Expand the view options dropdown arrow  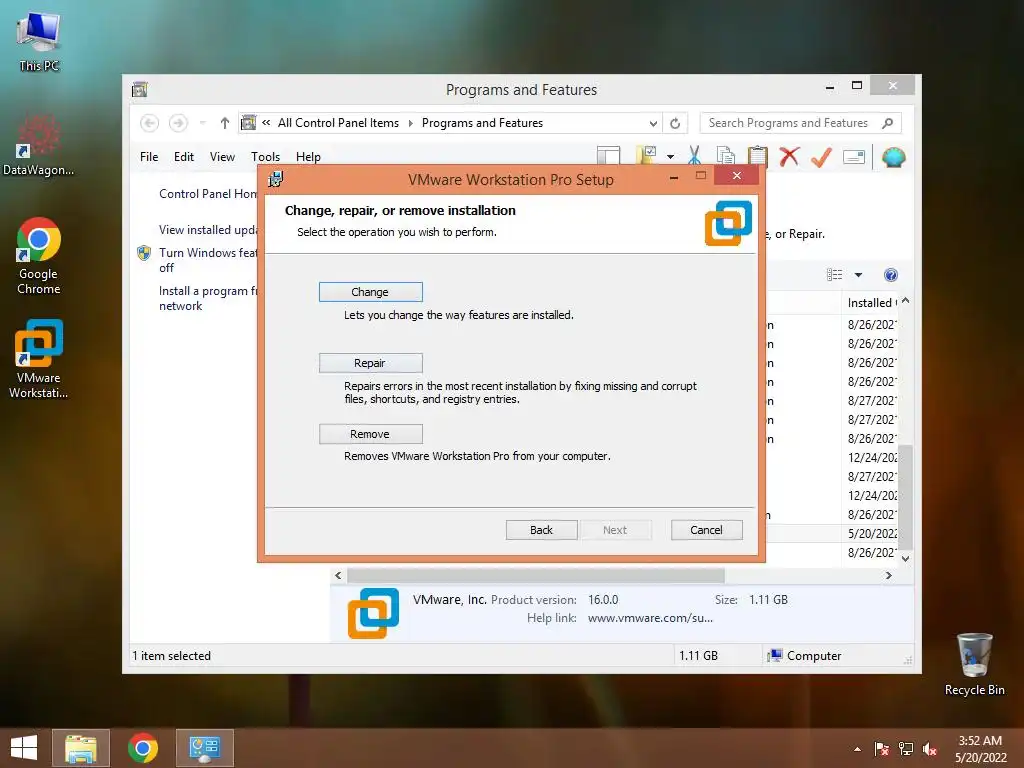point(858,275)
